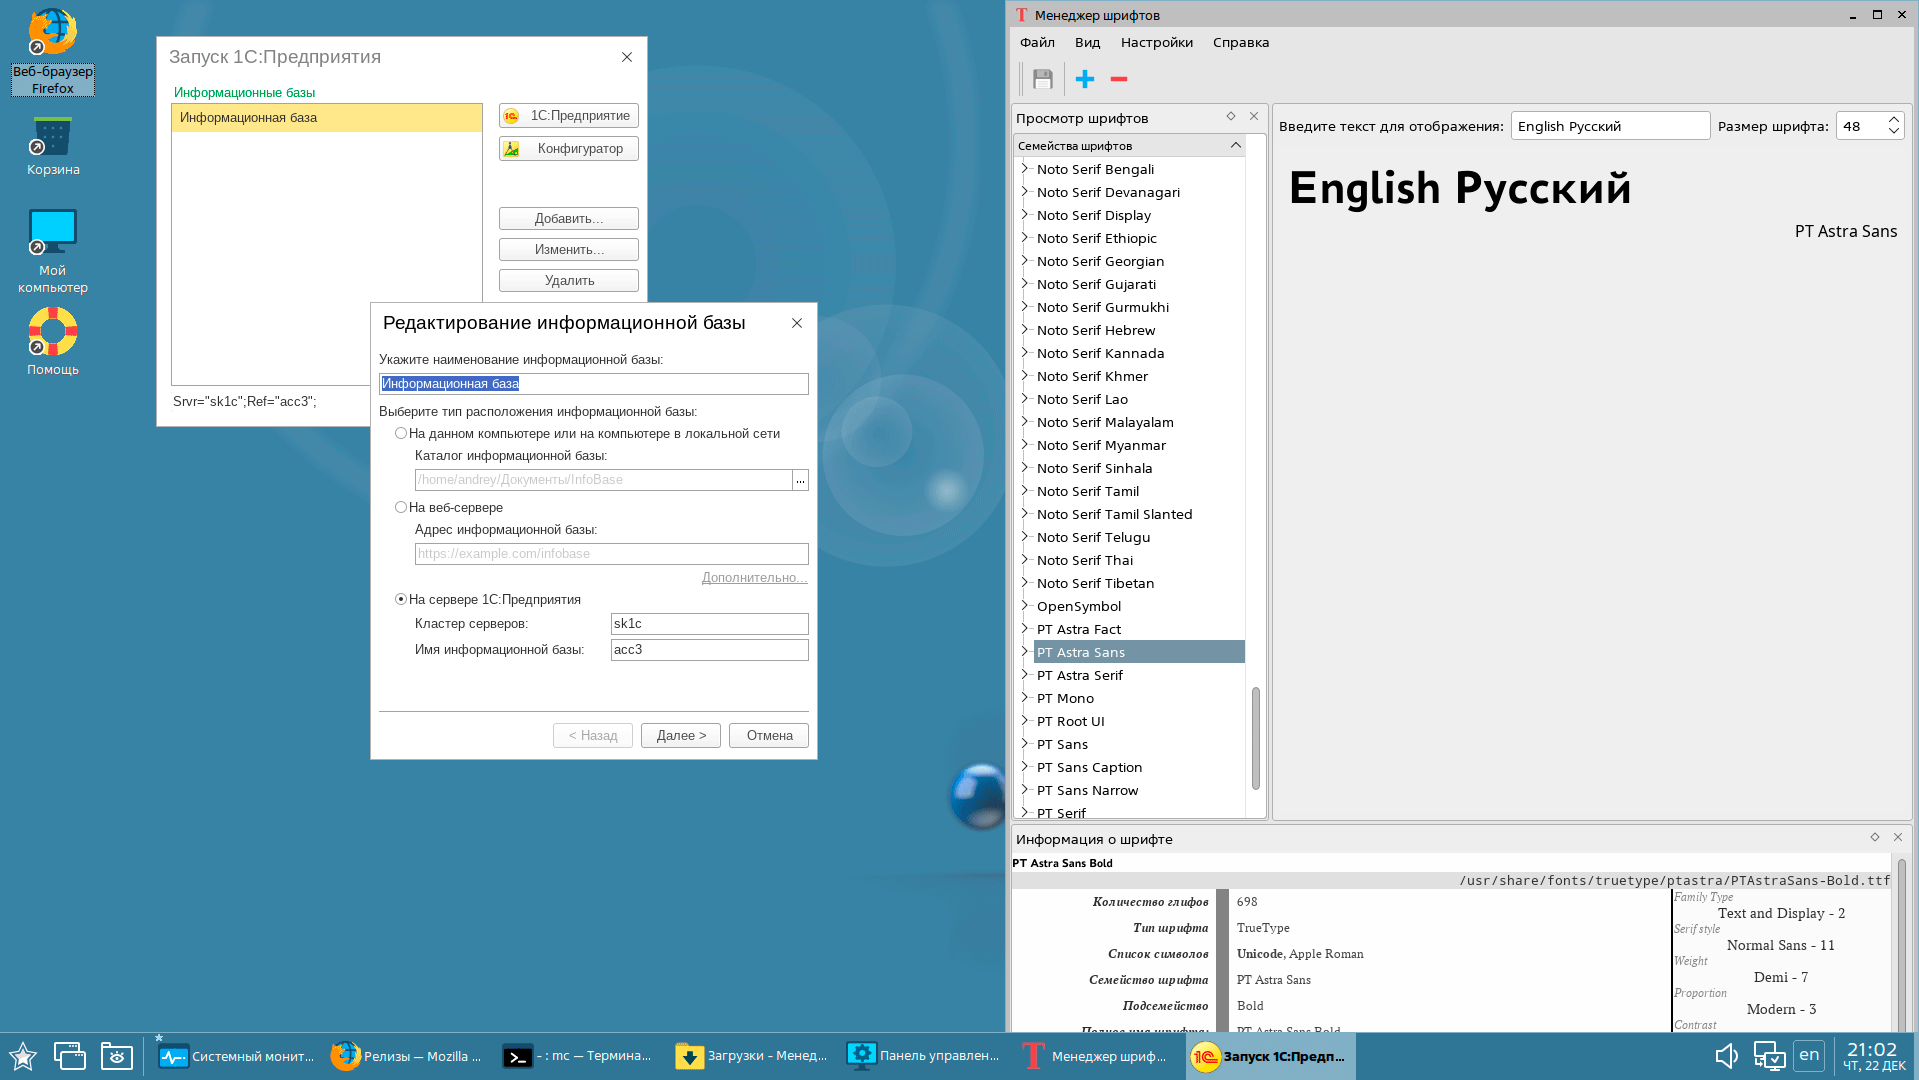Click the volume speaker tray icon

(1726, 1056)
